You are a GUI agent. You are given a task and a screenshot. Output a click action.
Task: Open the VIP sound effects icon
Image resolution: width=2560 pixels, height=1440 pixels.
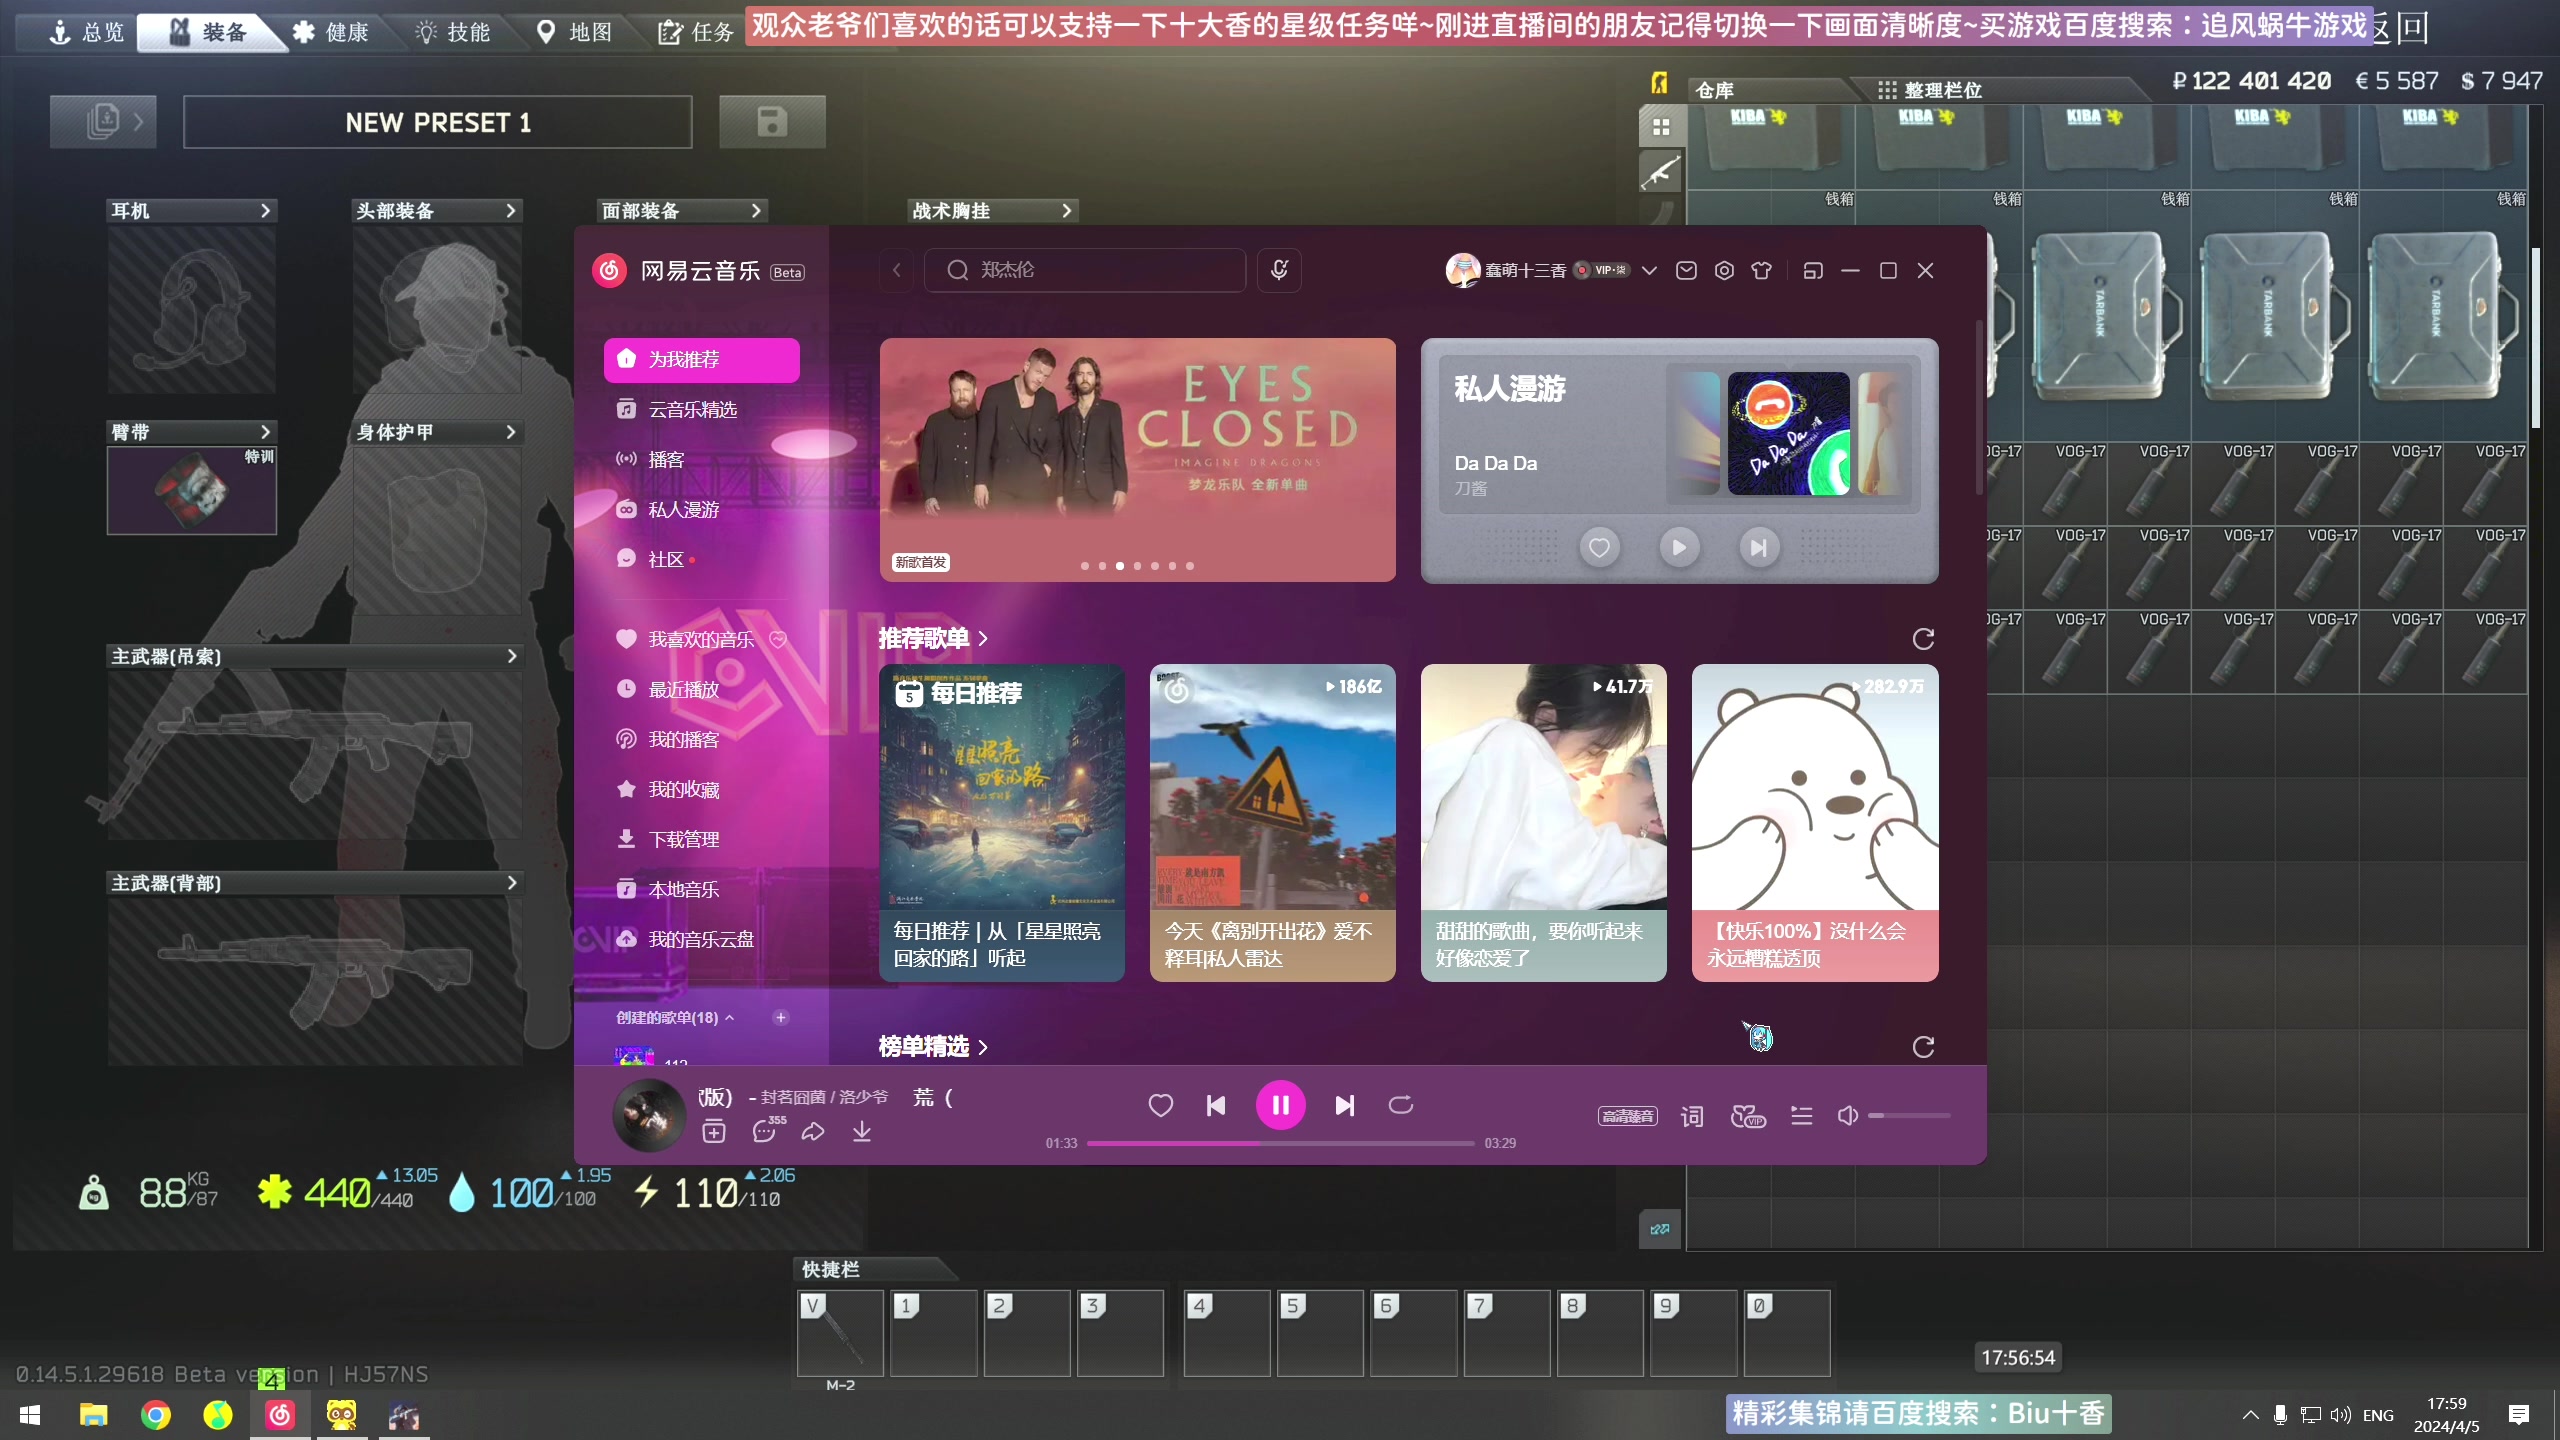pos(1748,1116)
